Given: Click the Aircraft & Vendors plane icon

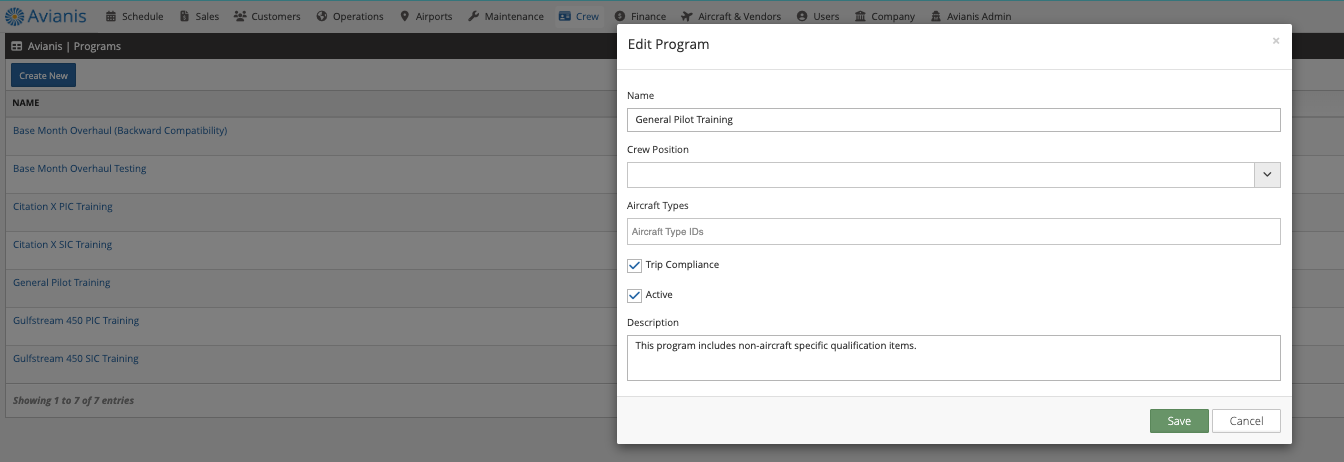Looking at the screenshot, I should 687,17.
